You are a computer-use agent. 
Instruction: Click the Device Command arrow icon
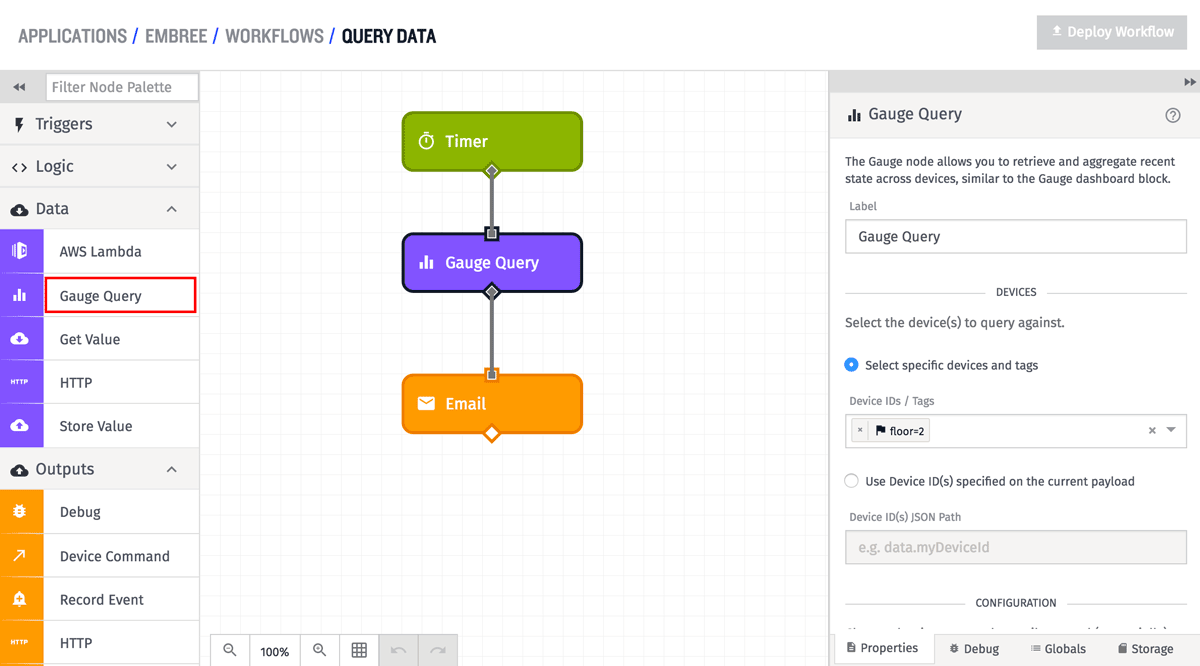[x=21, y=556]
